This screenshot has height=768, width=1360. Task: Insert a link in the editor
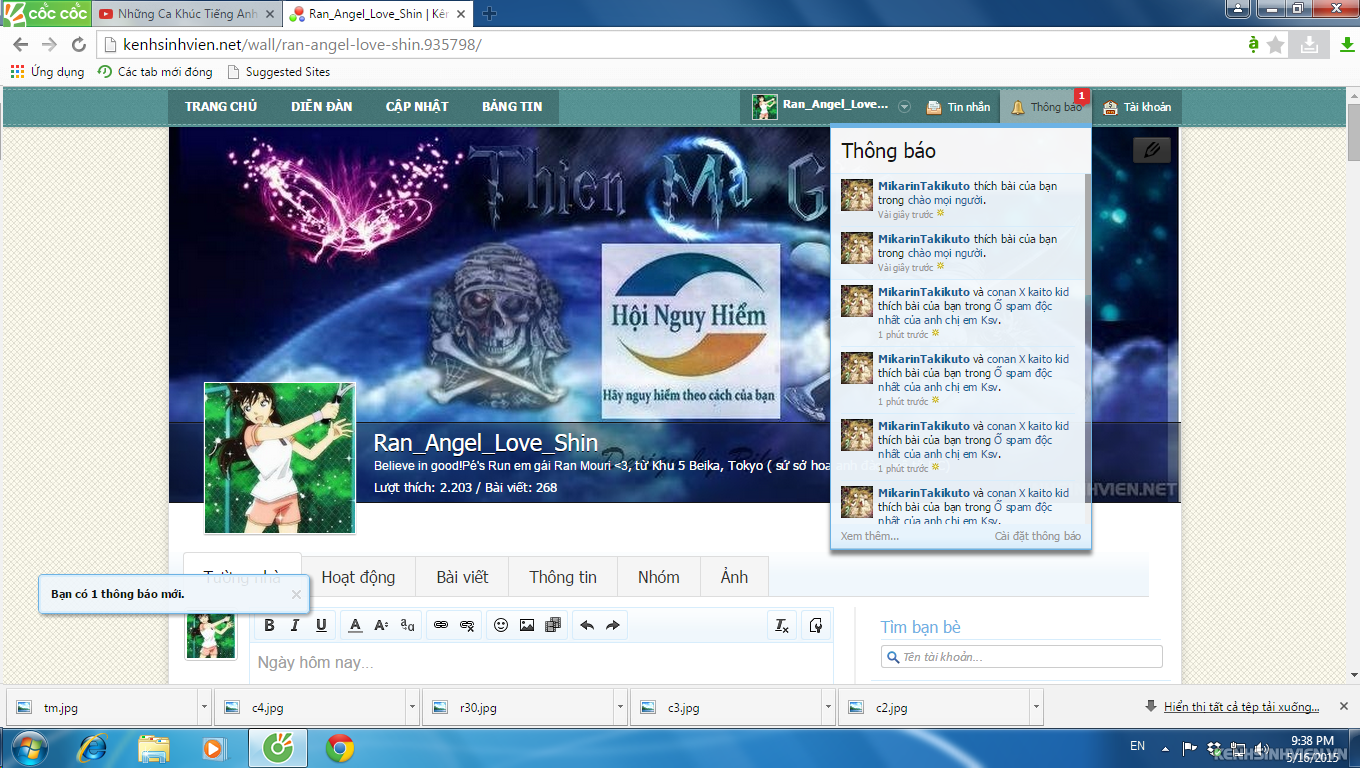click(x=441, y=625)
